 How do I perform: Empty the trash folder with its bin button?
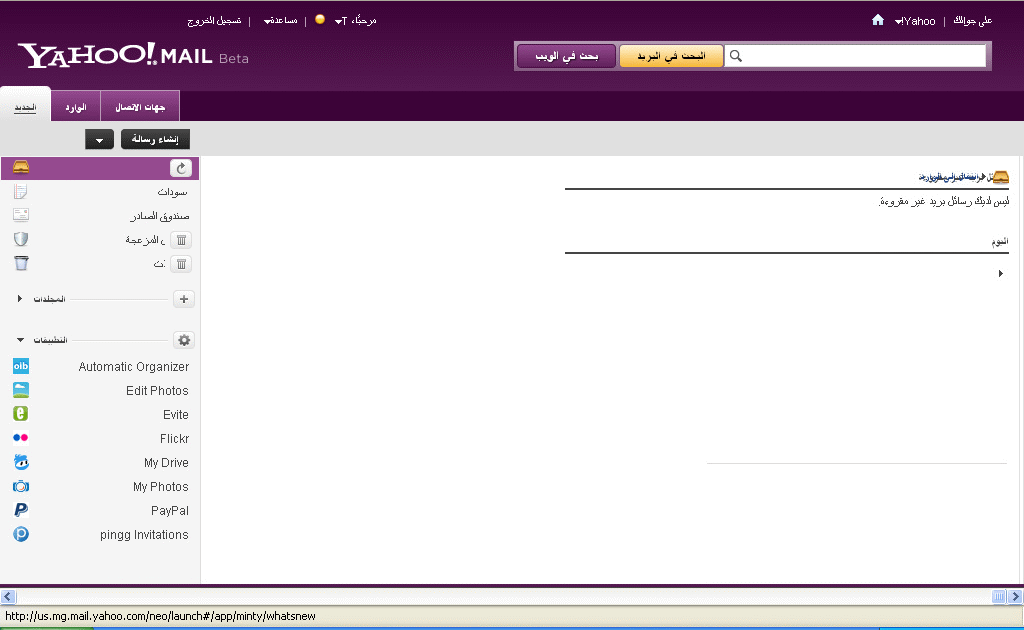(x=182, y=264)
